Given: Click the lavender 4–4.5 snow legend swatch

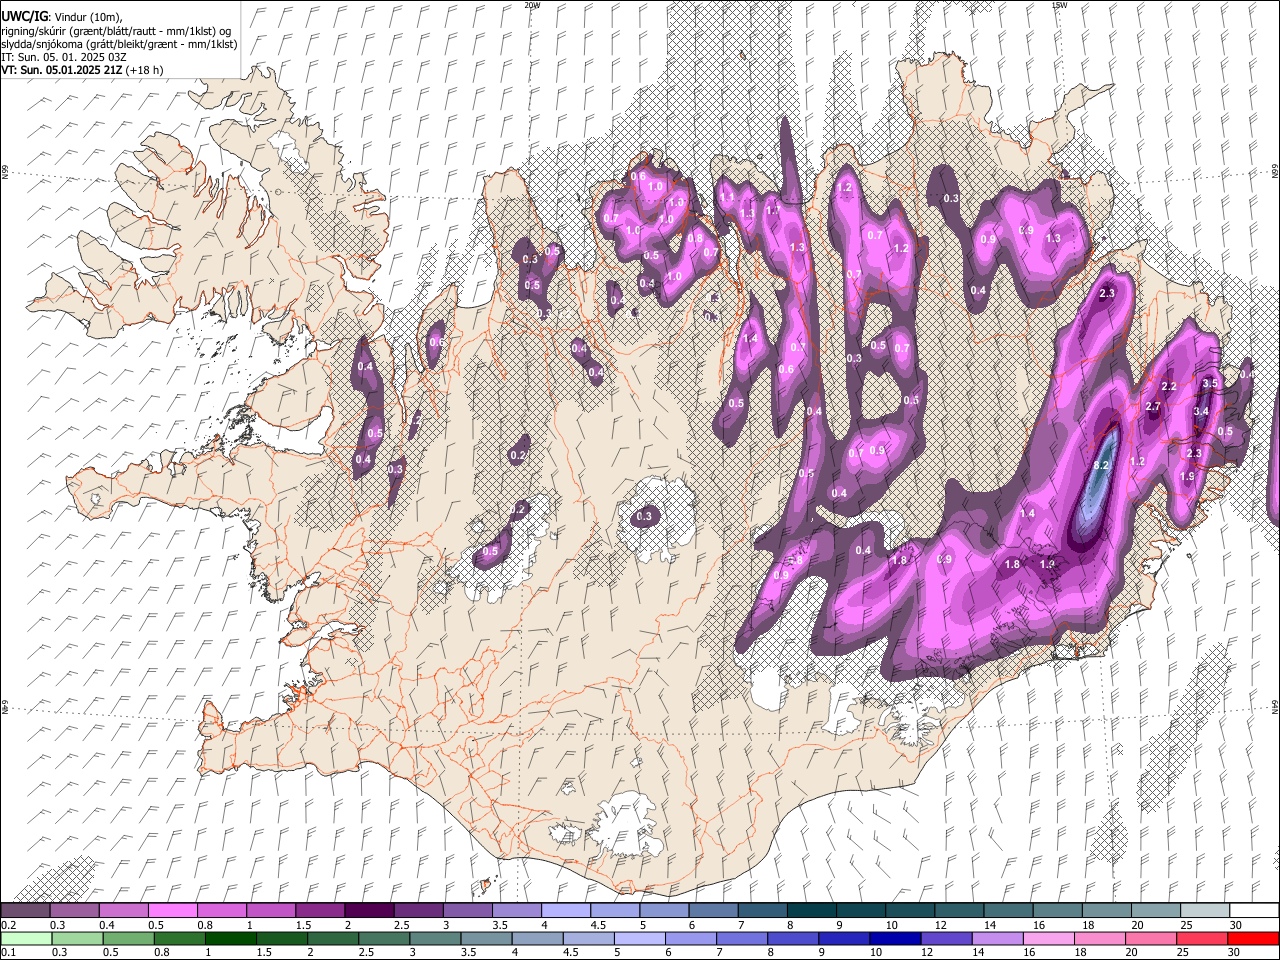Looking at the screenshot, I should point(566,911).
